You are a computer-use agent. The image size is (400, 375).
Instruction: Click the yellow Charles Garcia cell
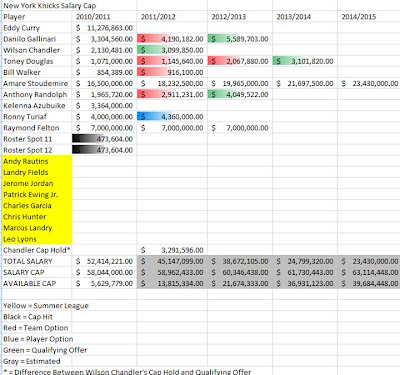click(37, 206)
